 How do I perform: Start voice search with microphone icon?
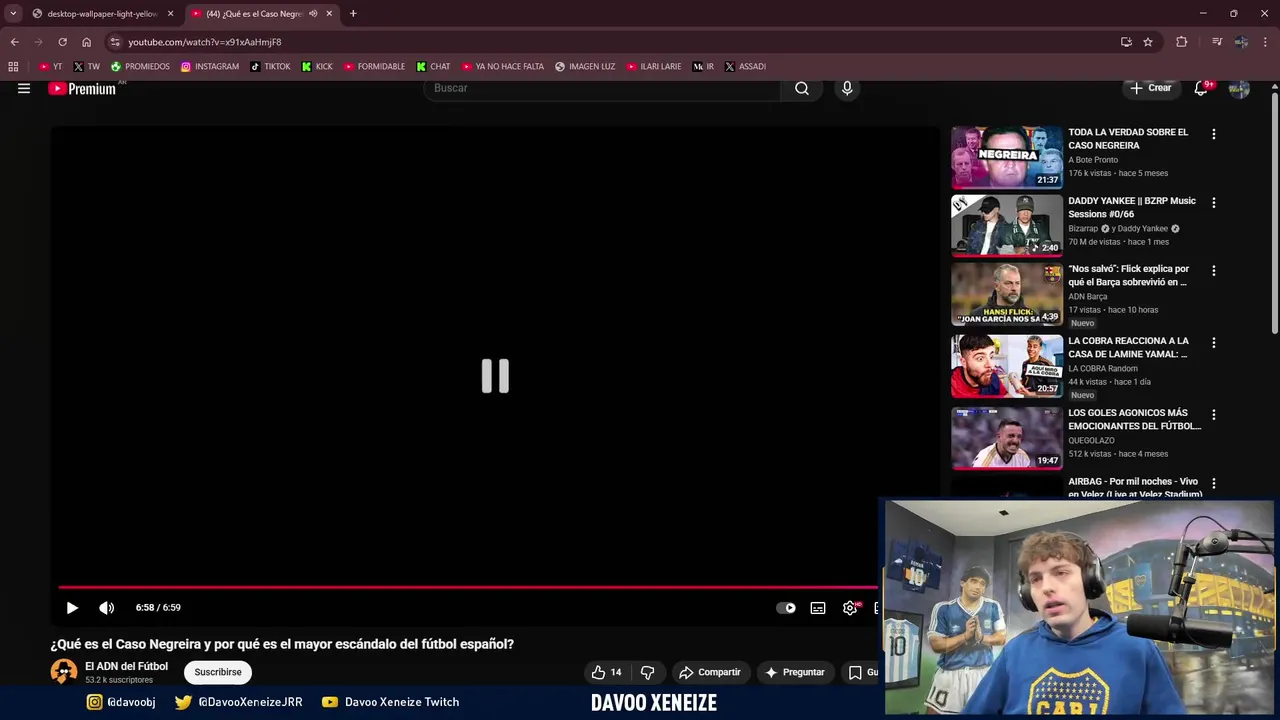click(x=847, y=88)
